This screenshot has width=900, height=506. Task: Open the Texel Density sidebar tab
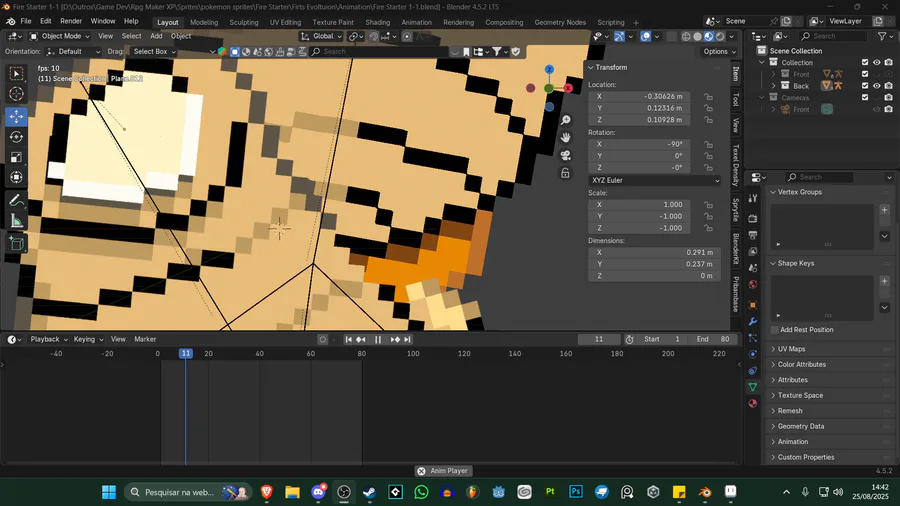pyautogui.click(x=736, y=165)
